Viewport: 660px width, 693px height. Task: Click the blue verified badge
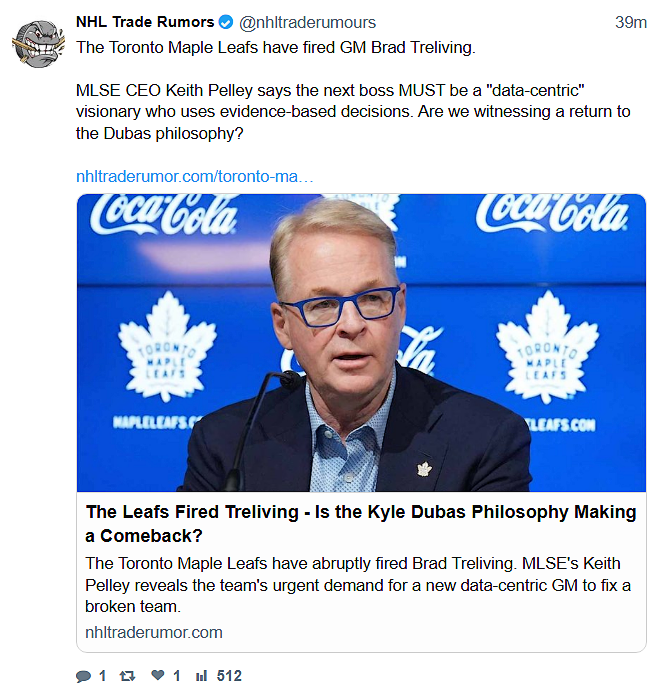[x=226, y=22]
